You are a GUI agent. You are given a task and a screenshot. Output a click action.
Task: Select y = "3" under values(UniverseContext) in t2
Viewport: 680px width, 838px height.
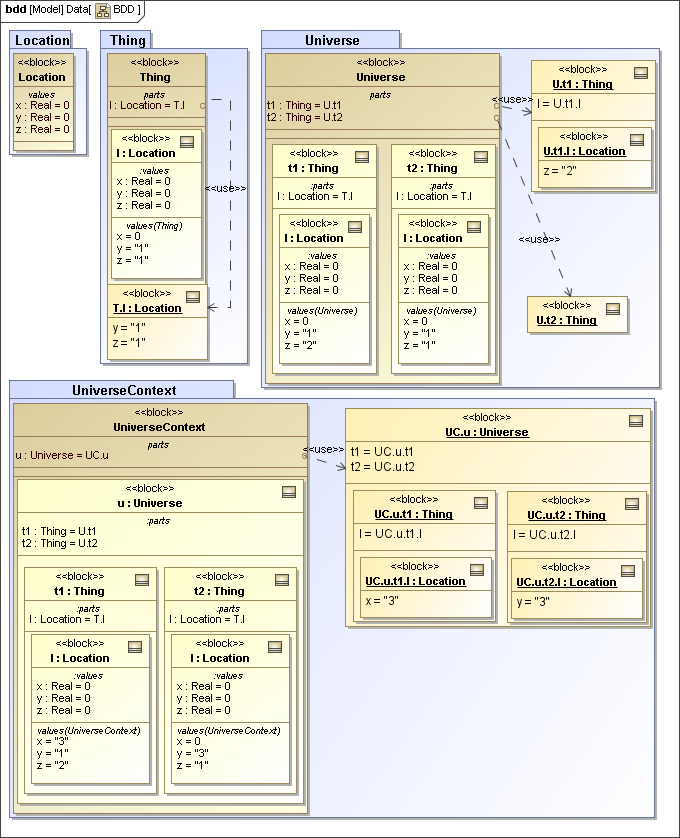193,753
